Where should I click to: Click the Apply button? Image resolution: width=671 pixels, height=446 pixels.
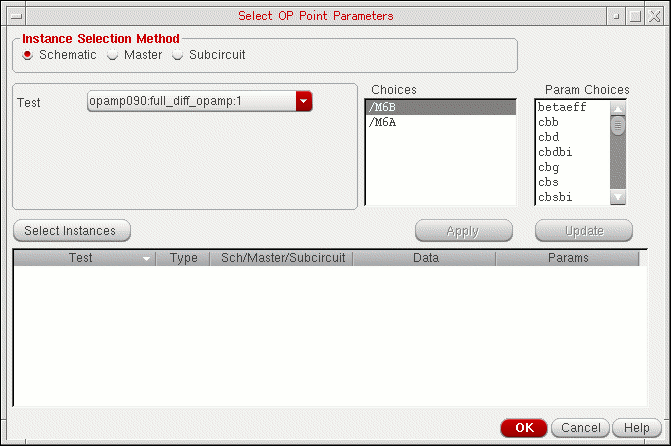[x=464, y=231]
